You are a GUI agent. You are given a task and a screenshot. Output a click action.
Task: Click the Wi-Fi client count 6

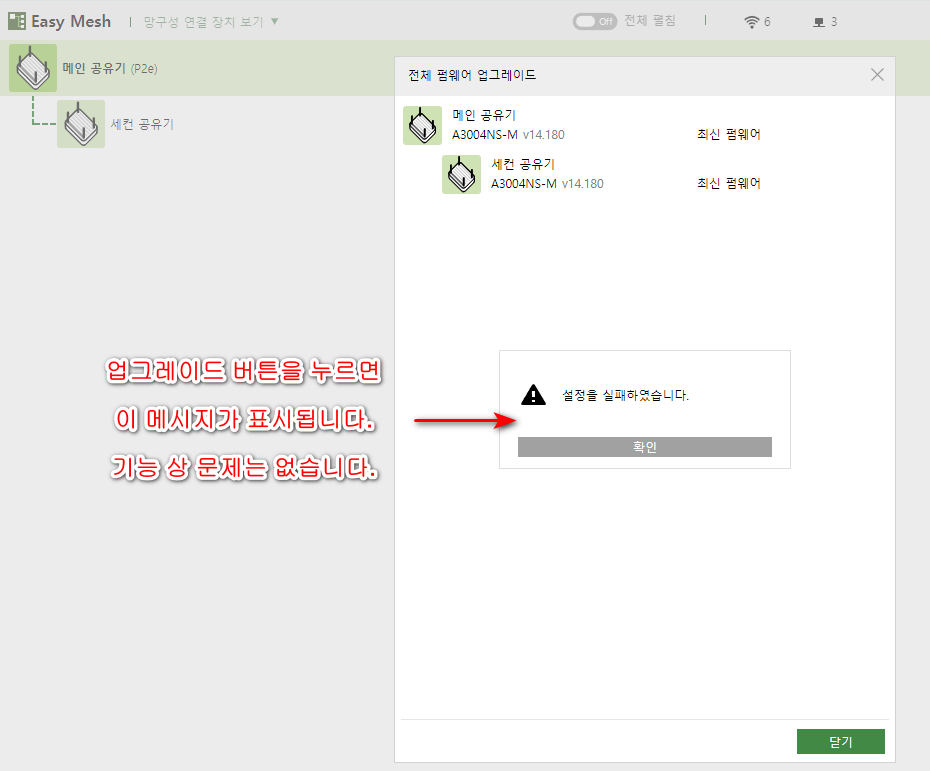click(x=767, y=22)
